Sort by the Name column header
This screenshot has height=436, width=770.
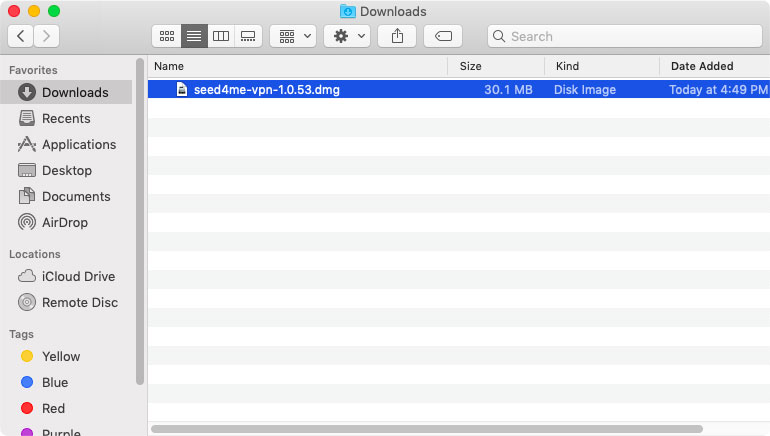click(x=297, y=66)
